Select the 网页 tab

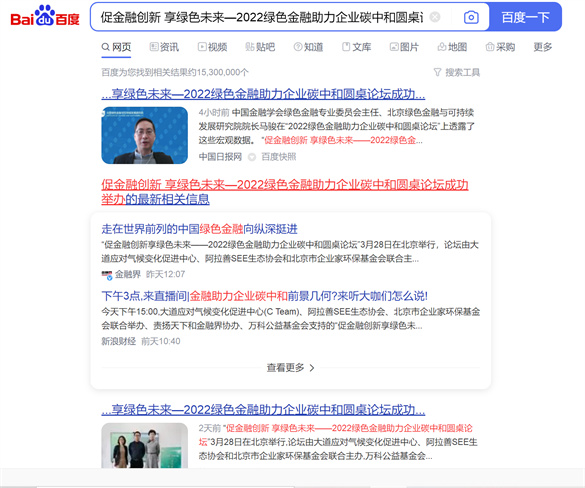click(x=116, y=47)
